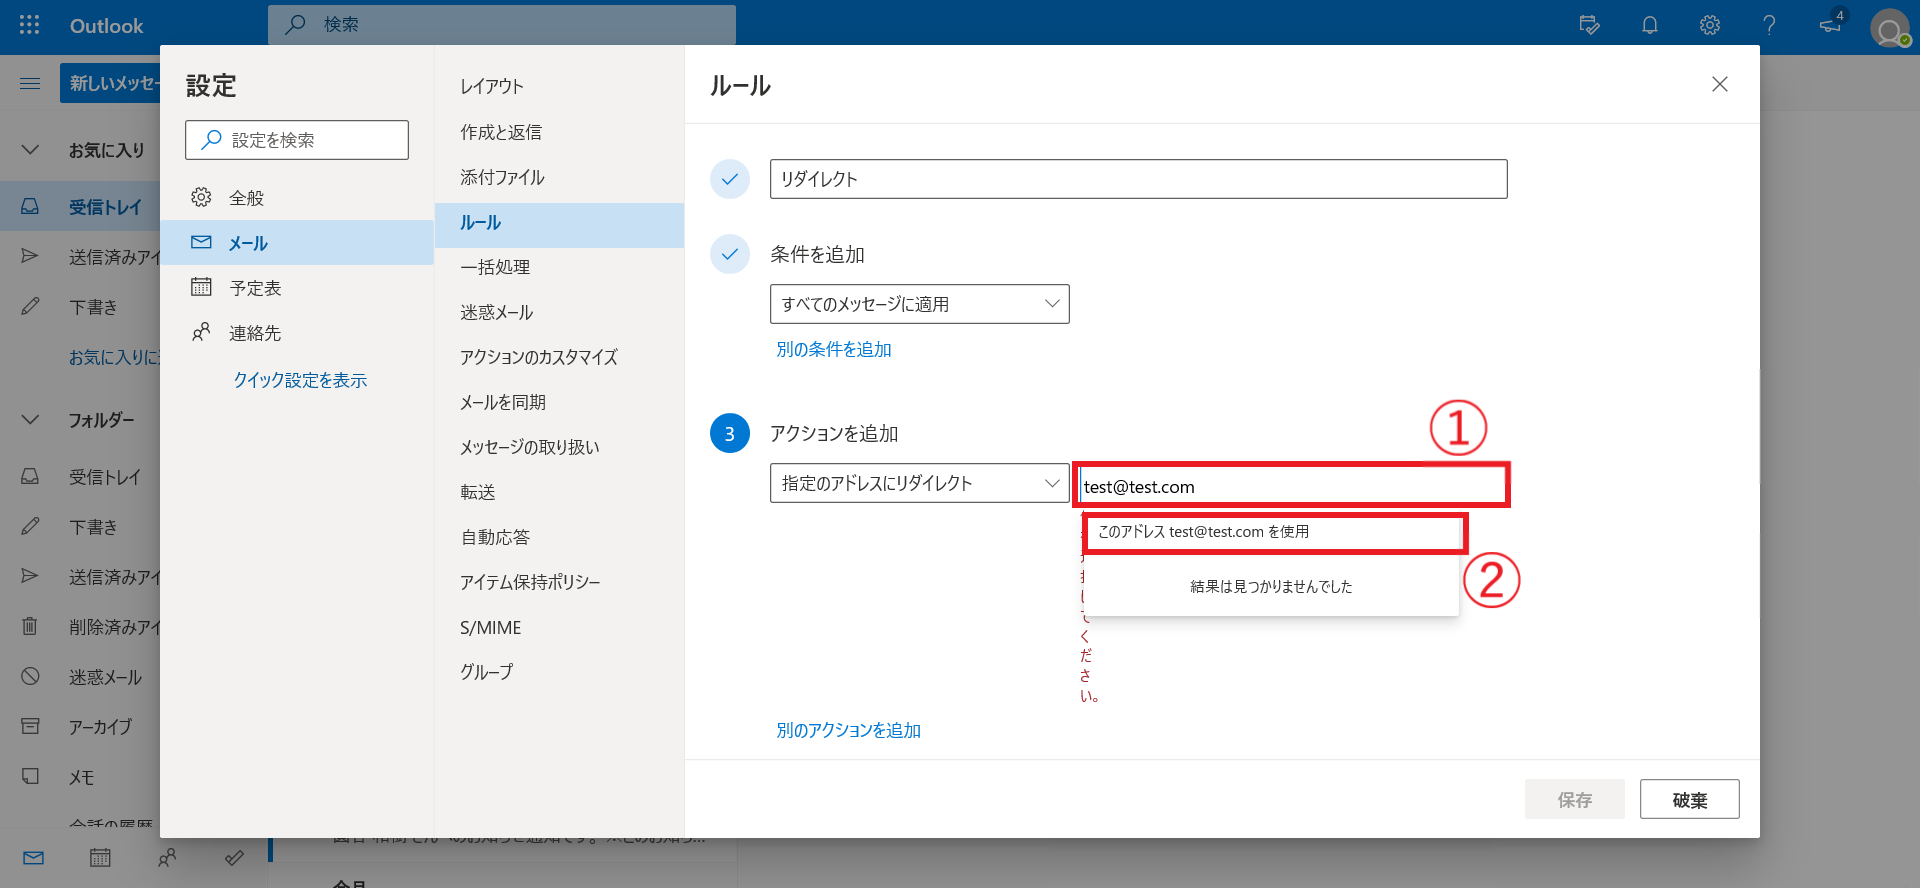Open the 指定のアドレスにリダイレクト action dropdown
This screenshot has height=888, width=1920.
[919, 483]
